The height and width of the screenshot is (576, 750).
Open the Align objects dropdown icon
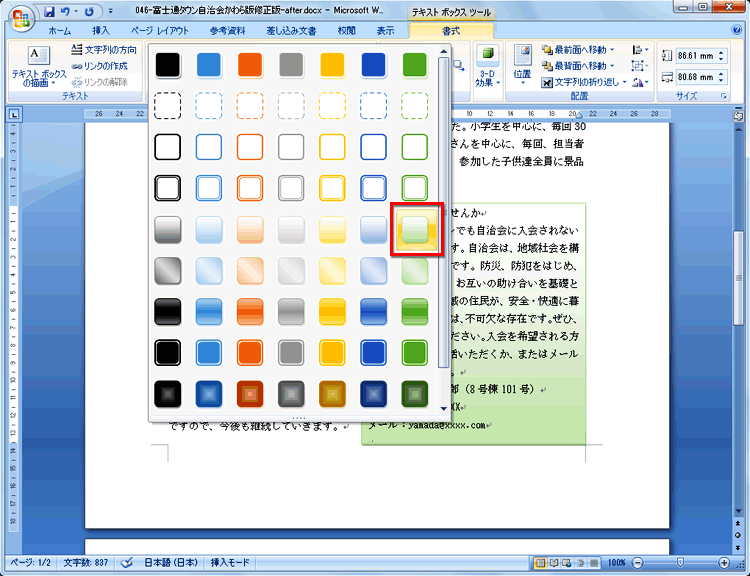pyautogui.click(x=640, y=50)
